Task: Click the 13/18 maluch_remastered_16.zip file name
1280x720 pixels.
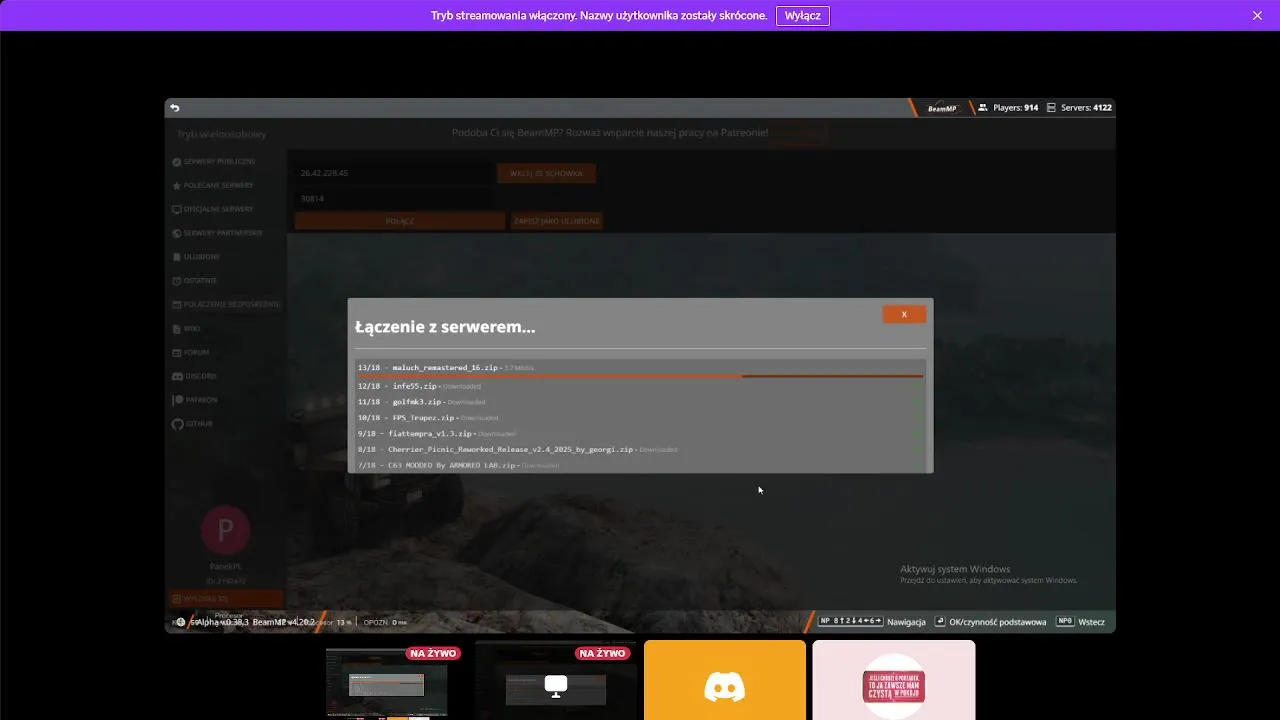Action: [445, 367]
